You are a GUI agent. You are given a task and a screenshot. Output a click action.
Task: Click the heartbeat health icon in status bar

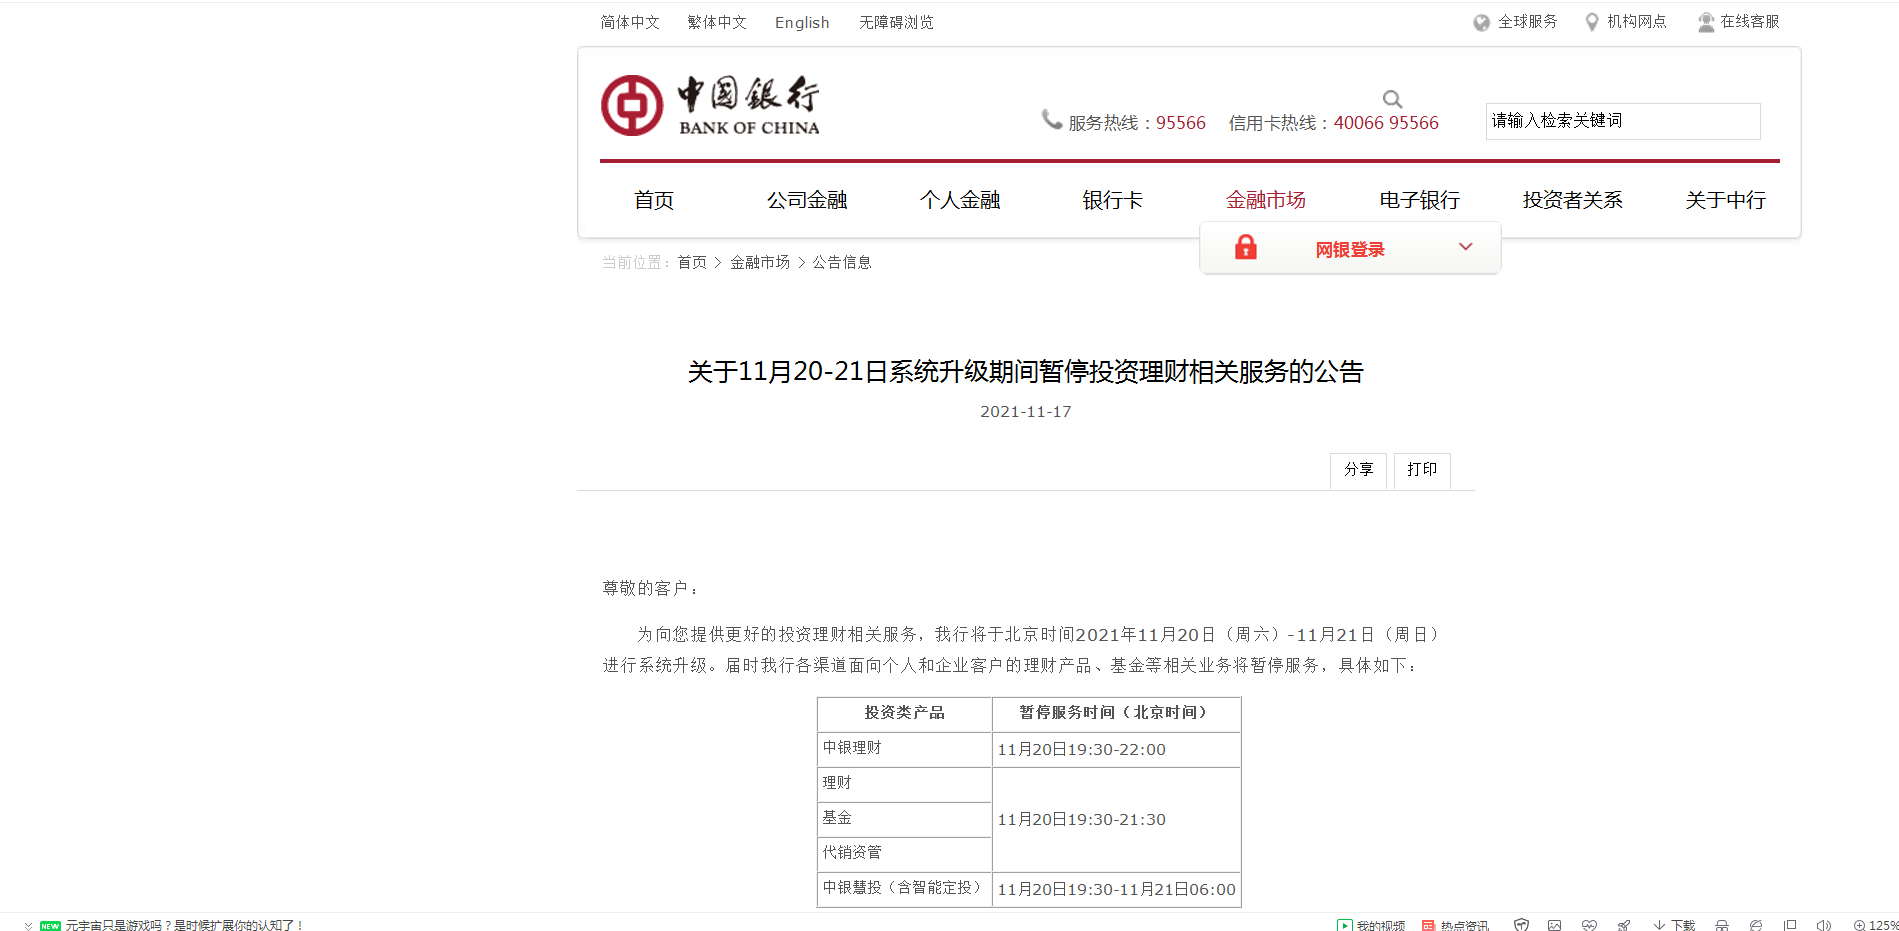[x=1589, y=925]
